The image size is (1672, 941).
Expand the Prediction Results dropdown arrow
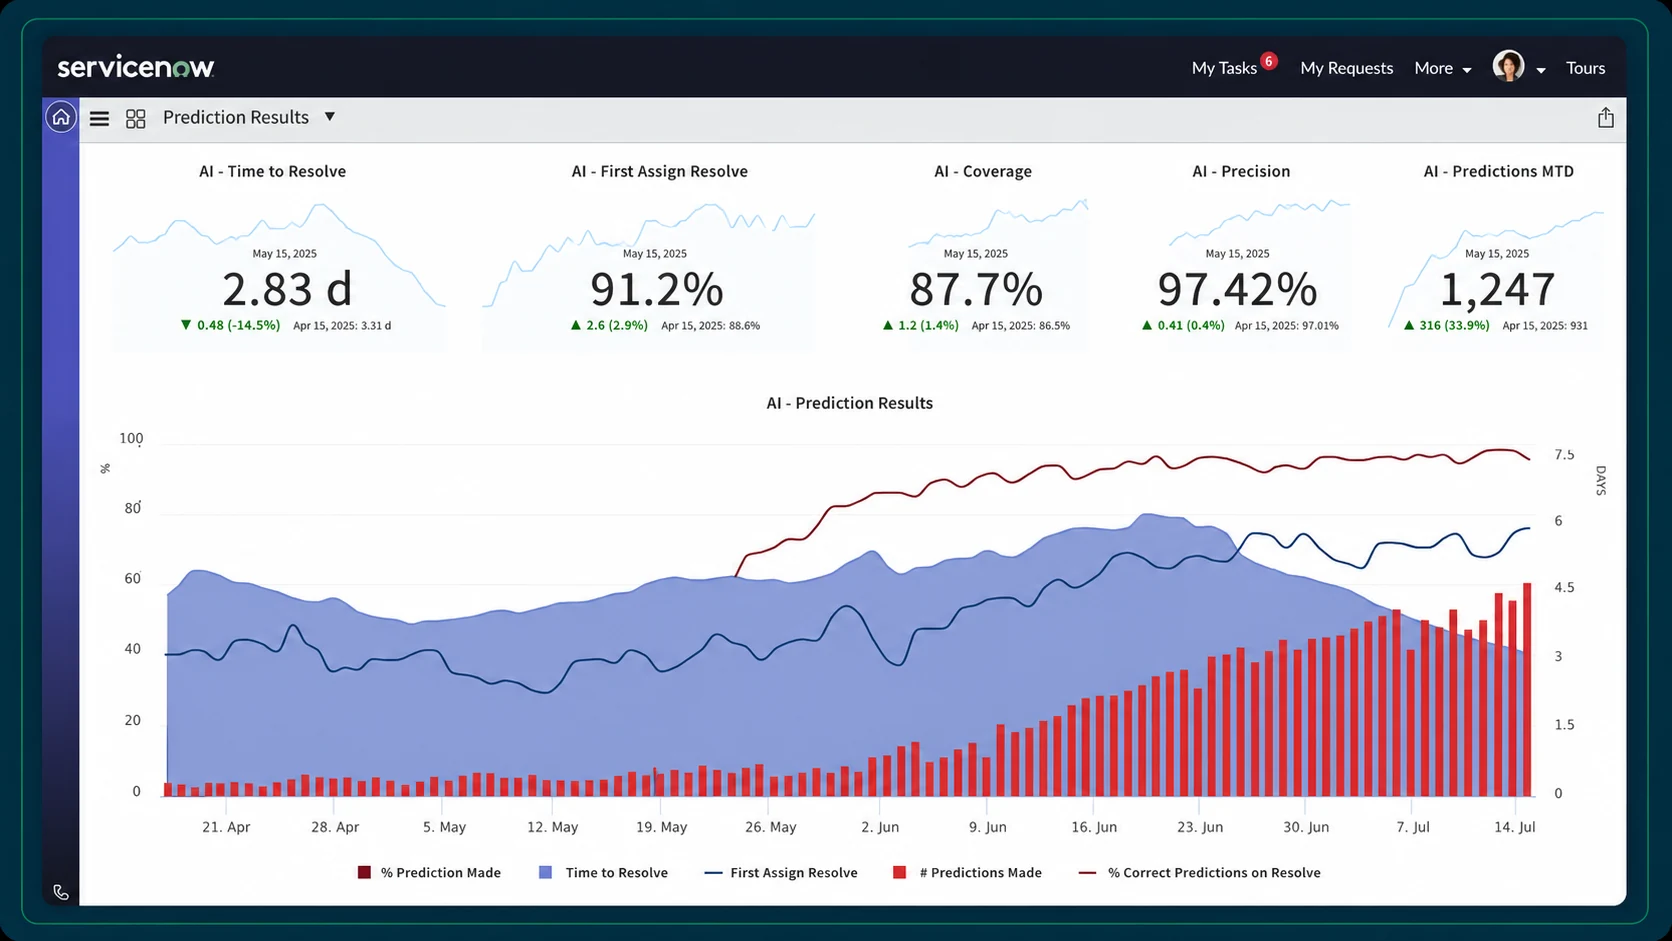[x=329, y=117]
